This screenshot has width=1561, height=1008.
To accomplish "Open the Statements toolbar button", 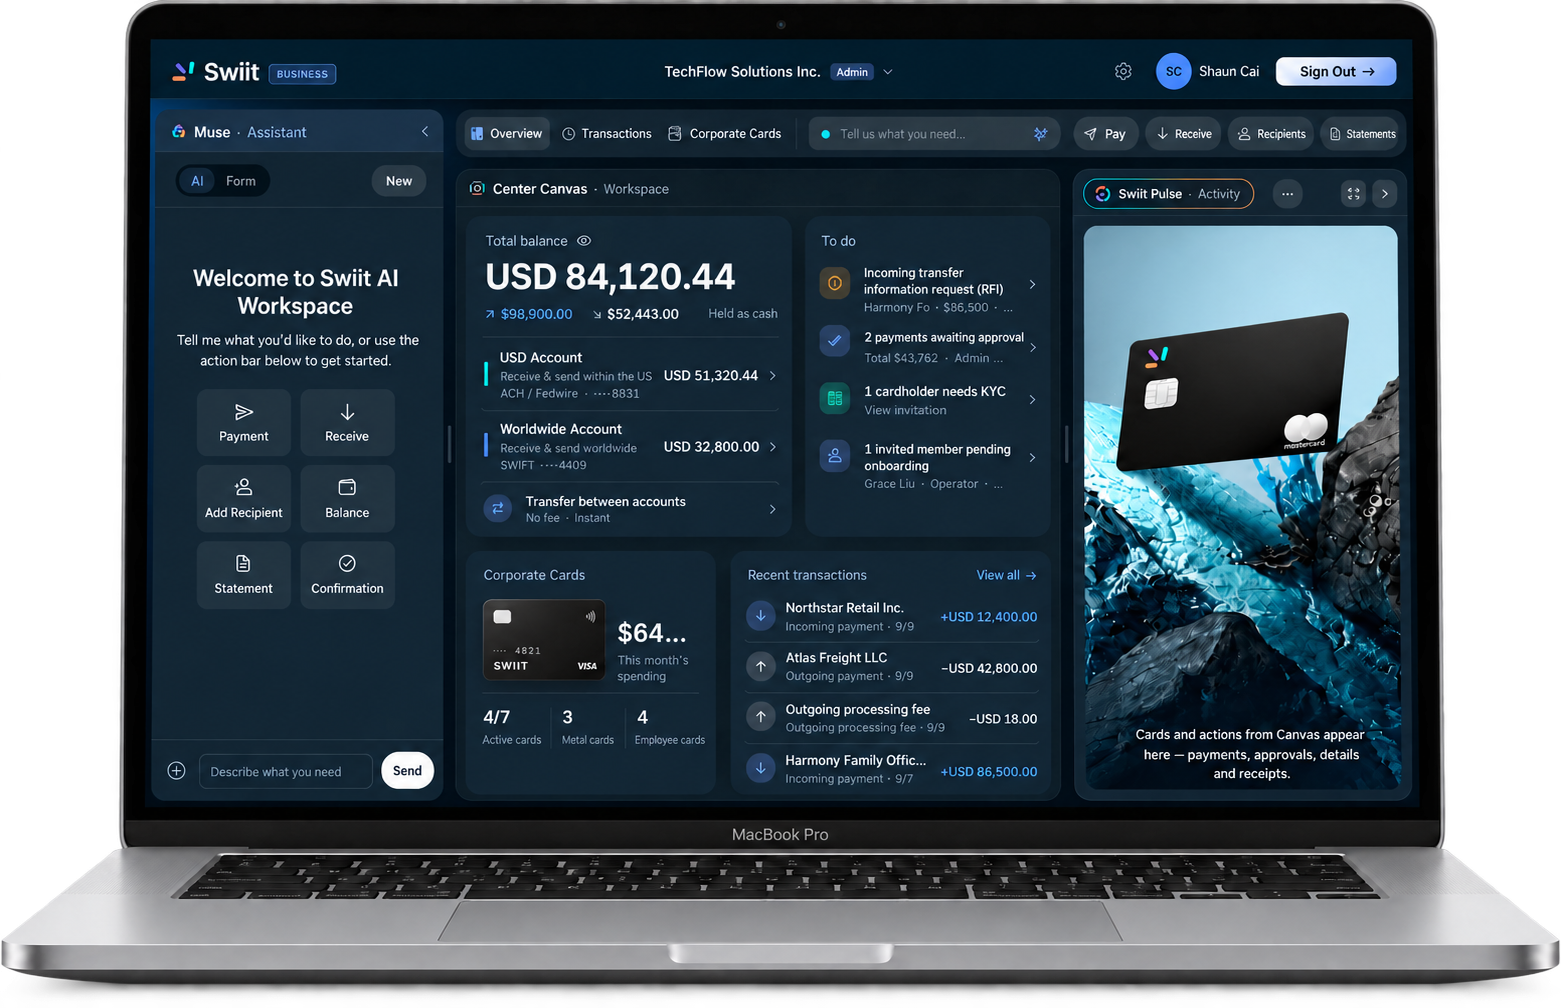I will pos(1362,134).
